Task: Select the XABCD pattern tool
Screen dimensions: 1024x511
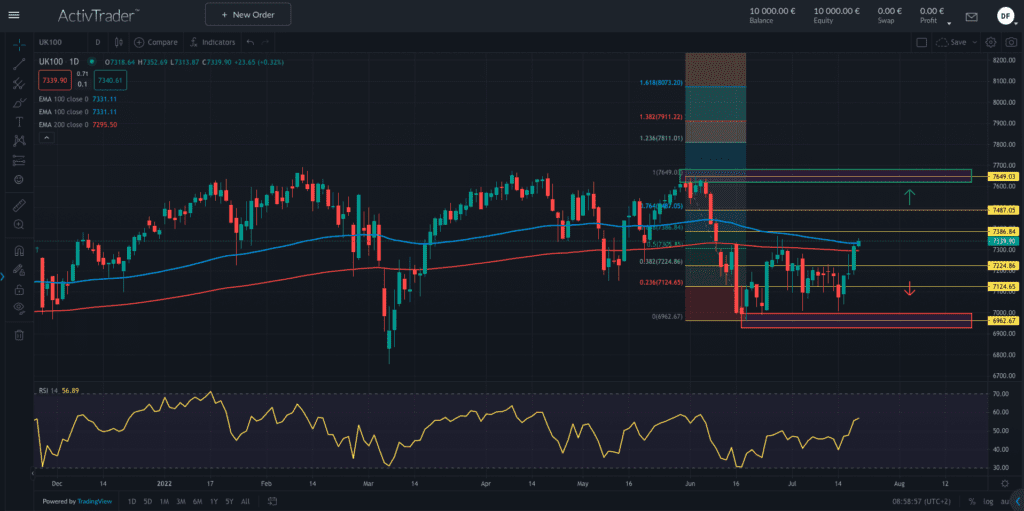Action: tap(19, 140)
